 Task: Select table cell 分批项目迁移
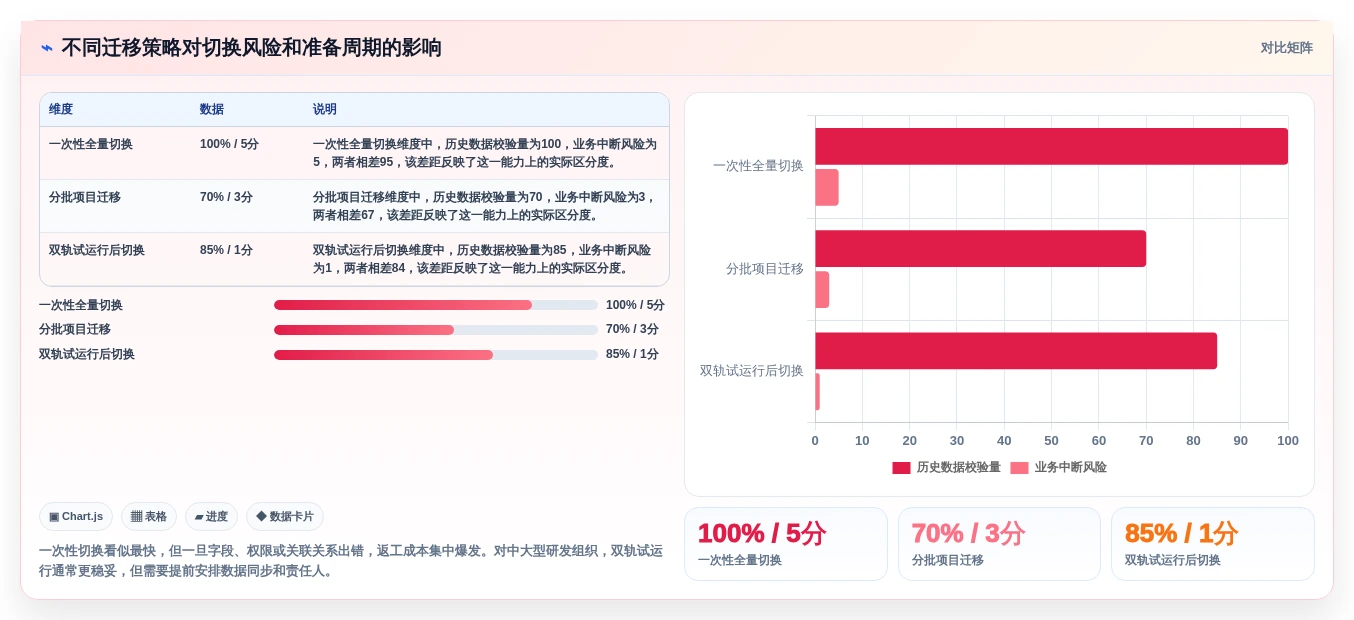(x=85, y=197)
